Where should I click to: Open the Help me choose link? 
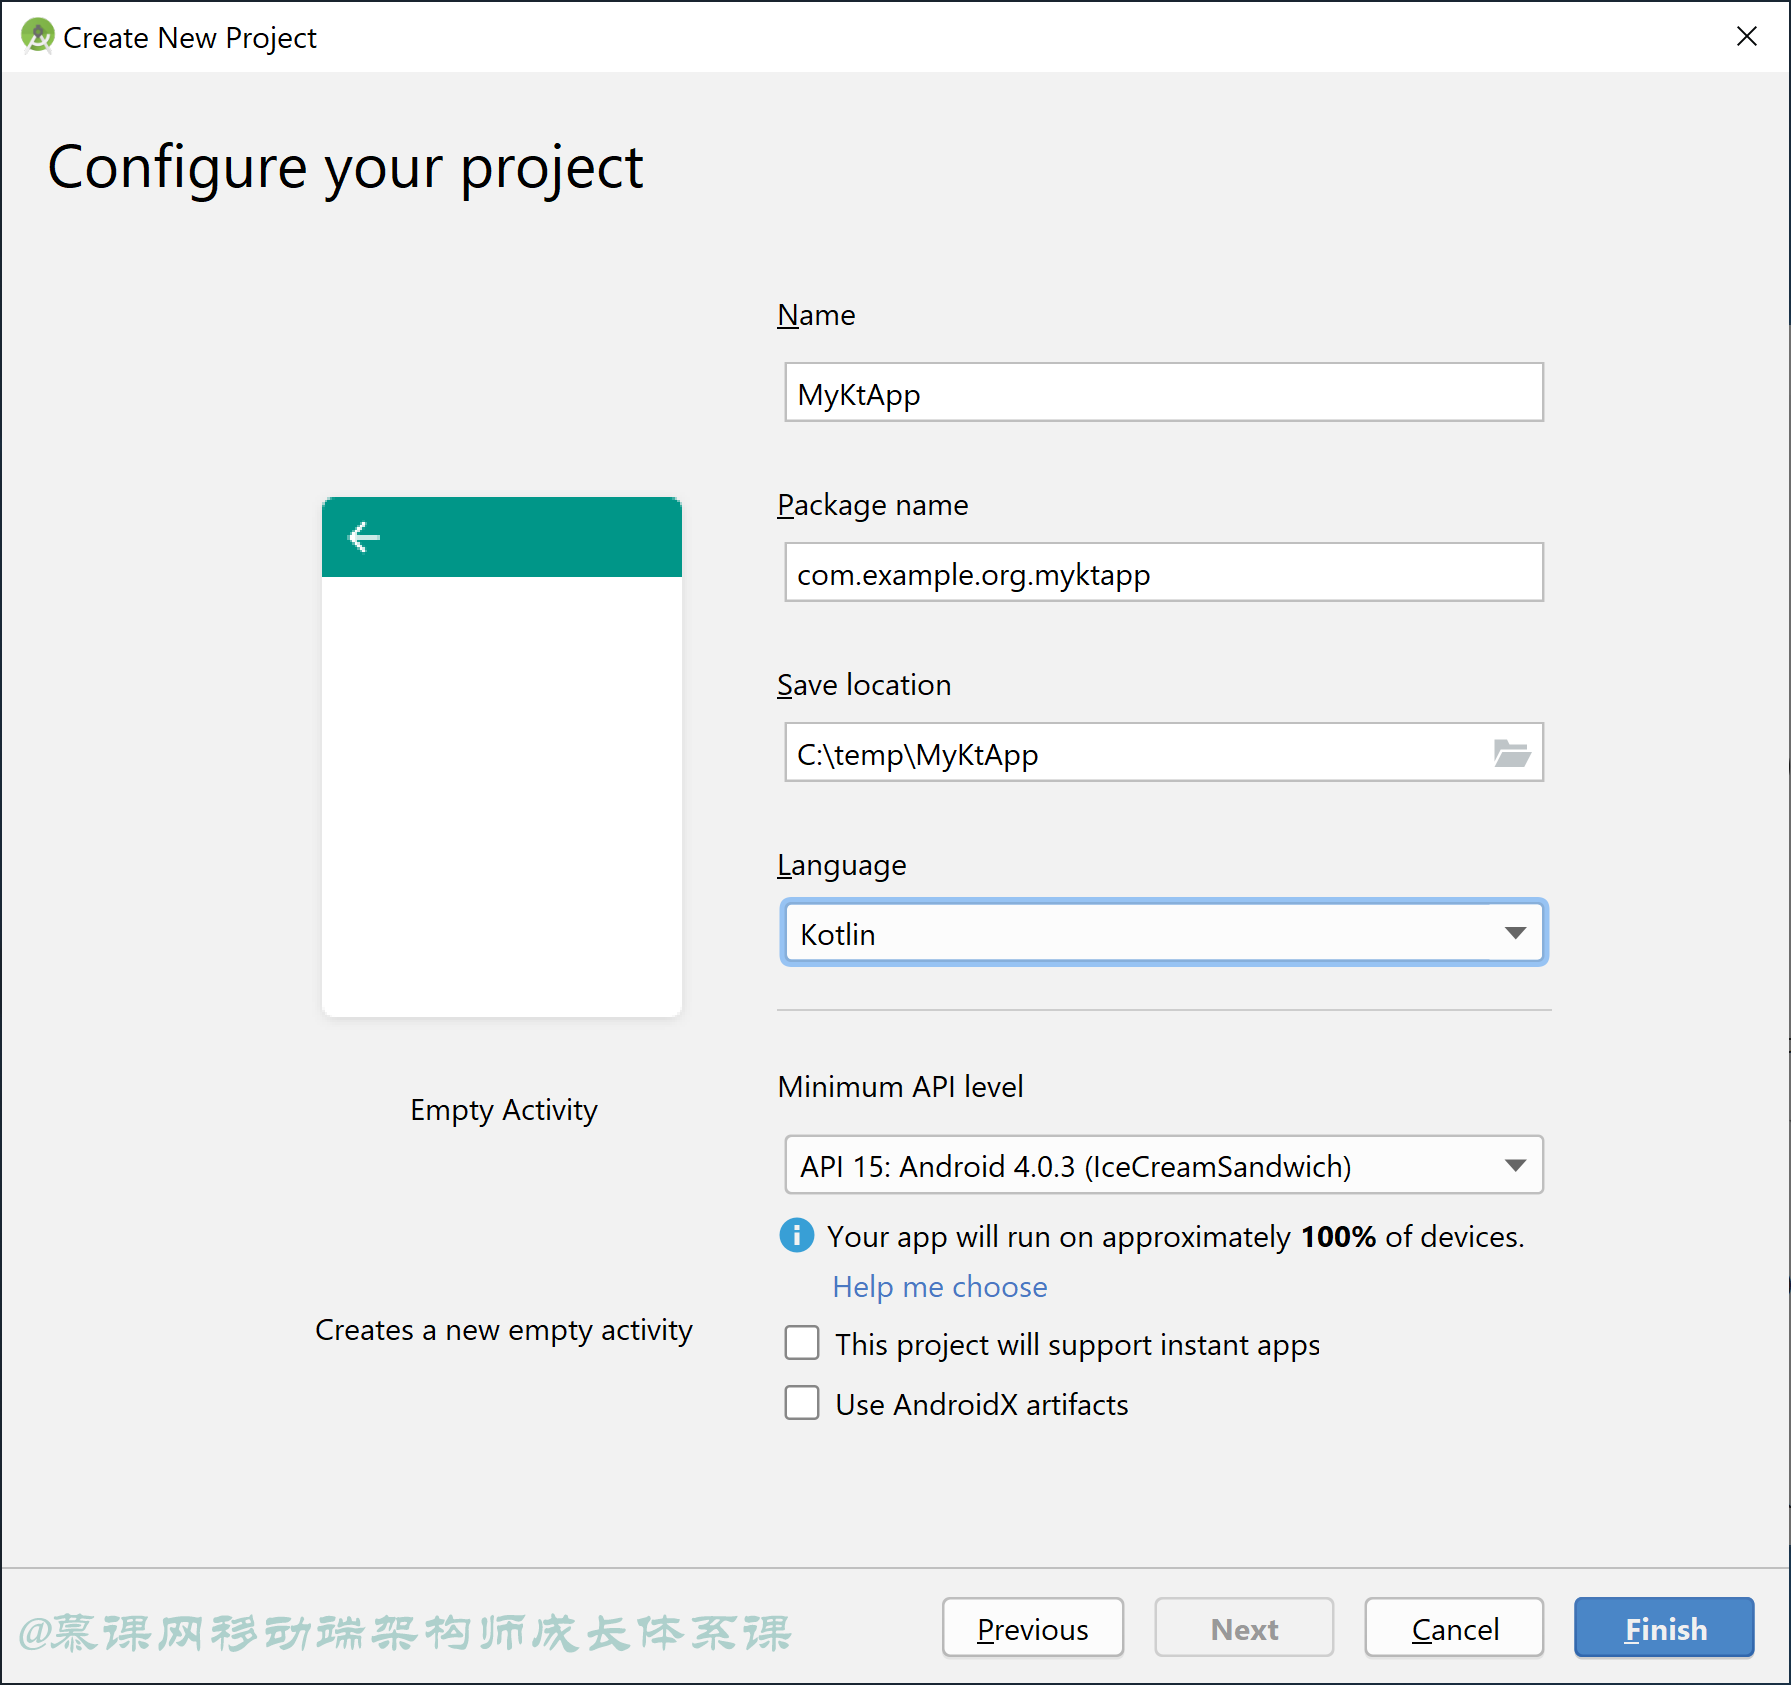pos(939,1286)
